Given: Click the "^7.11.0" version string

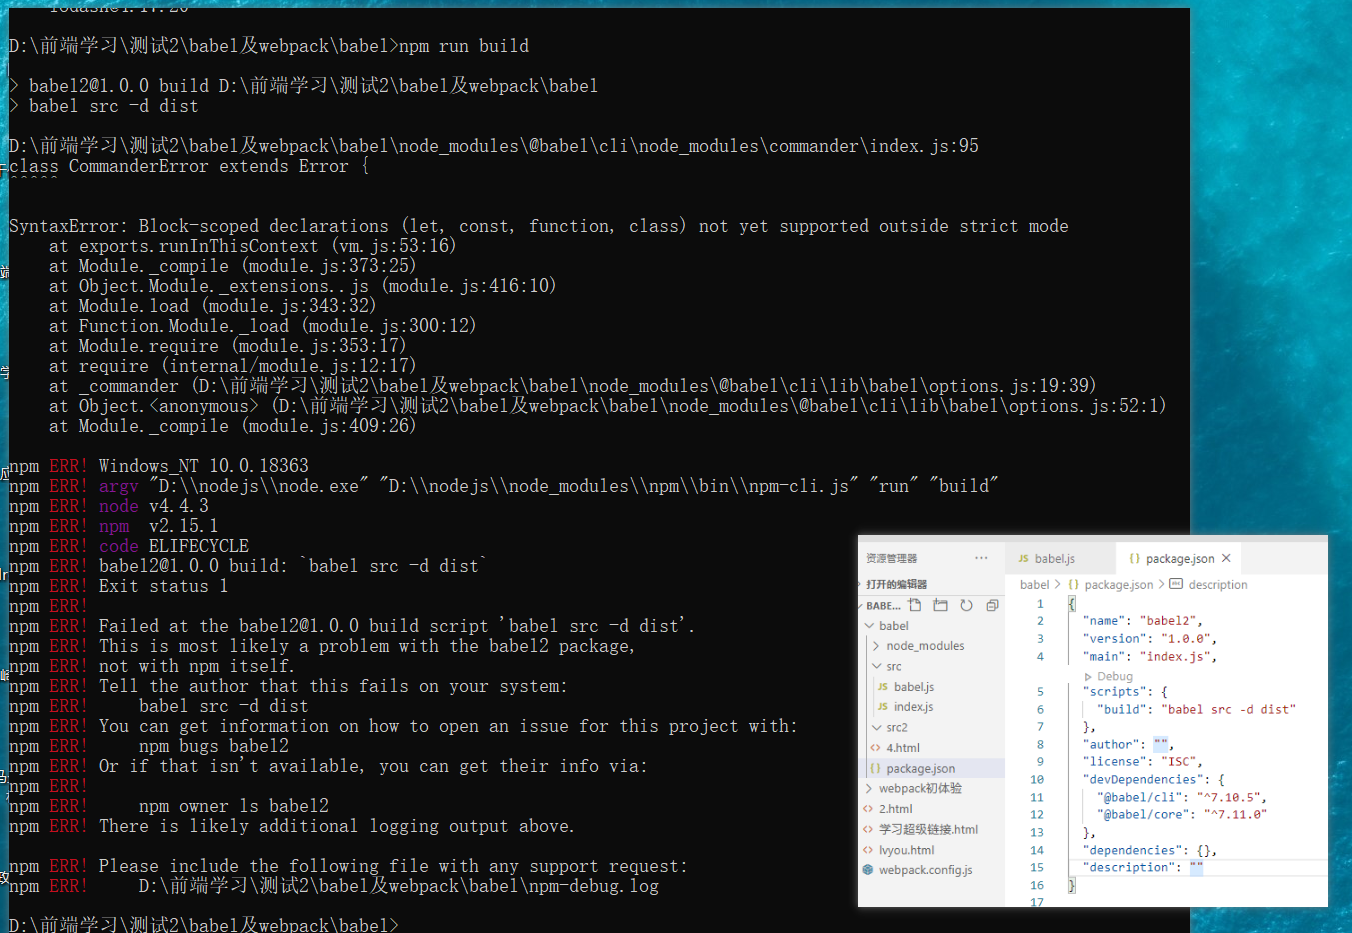Looking at the screenshot, I should tap(1235, 814).
